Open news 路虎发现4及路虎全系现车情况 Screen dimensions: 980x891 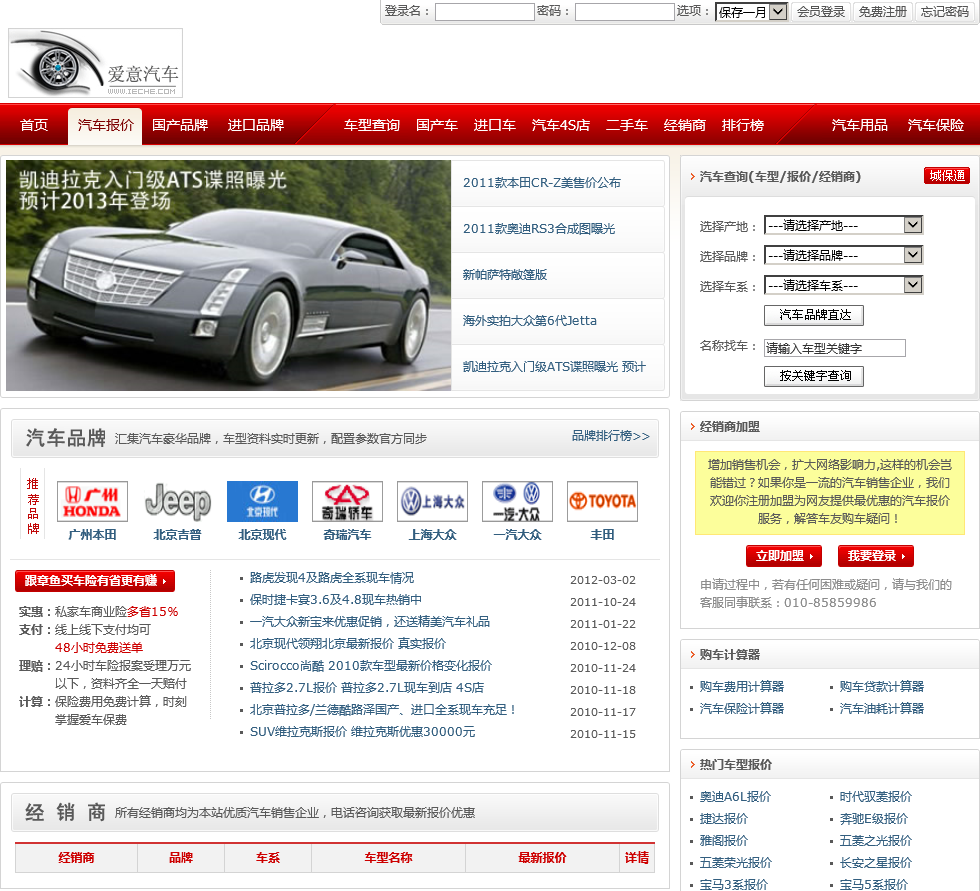coord(332,577)
